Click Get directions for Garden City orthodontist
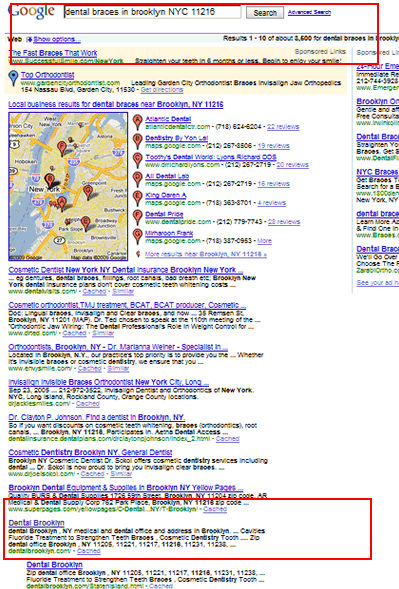The image size is (399, 589). 162,90
